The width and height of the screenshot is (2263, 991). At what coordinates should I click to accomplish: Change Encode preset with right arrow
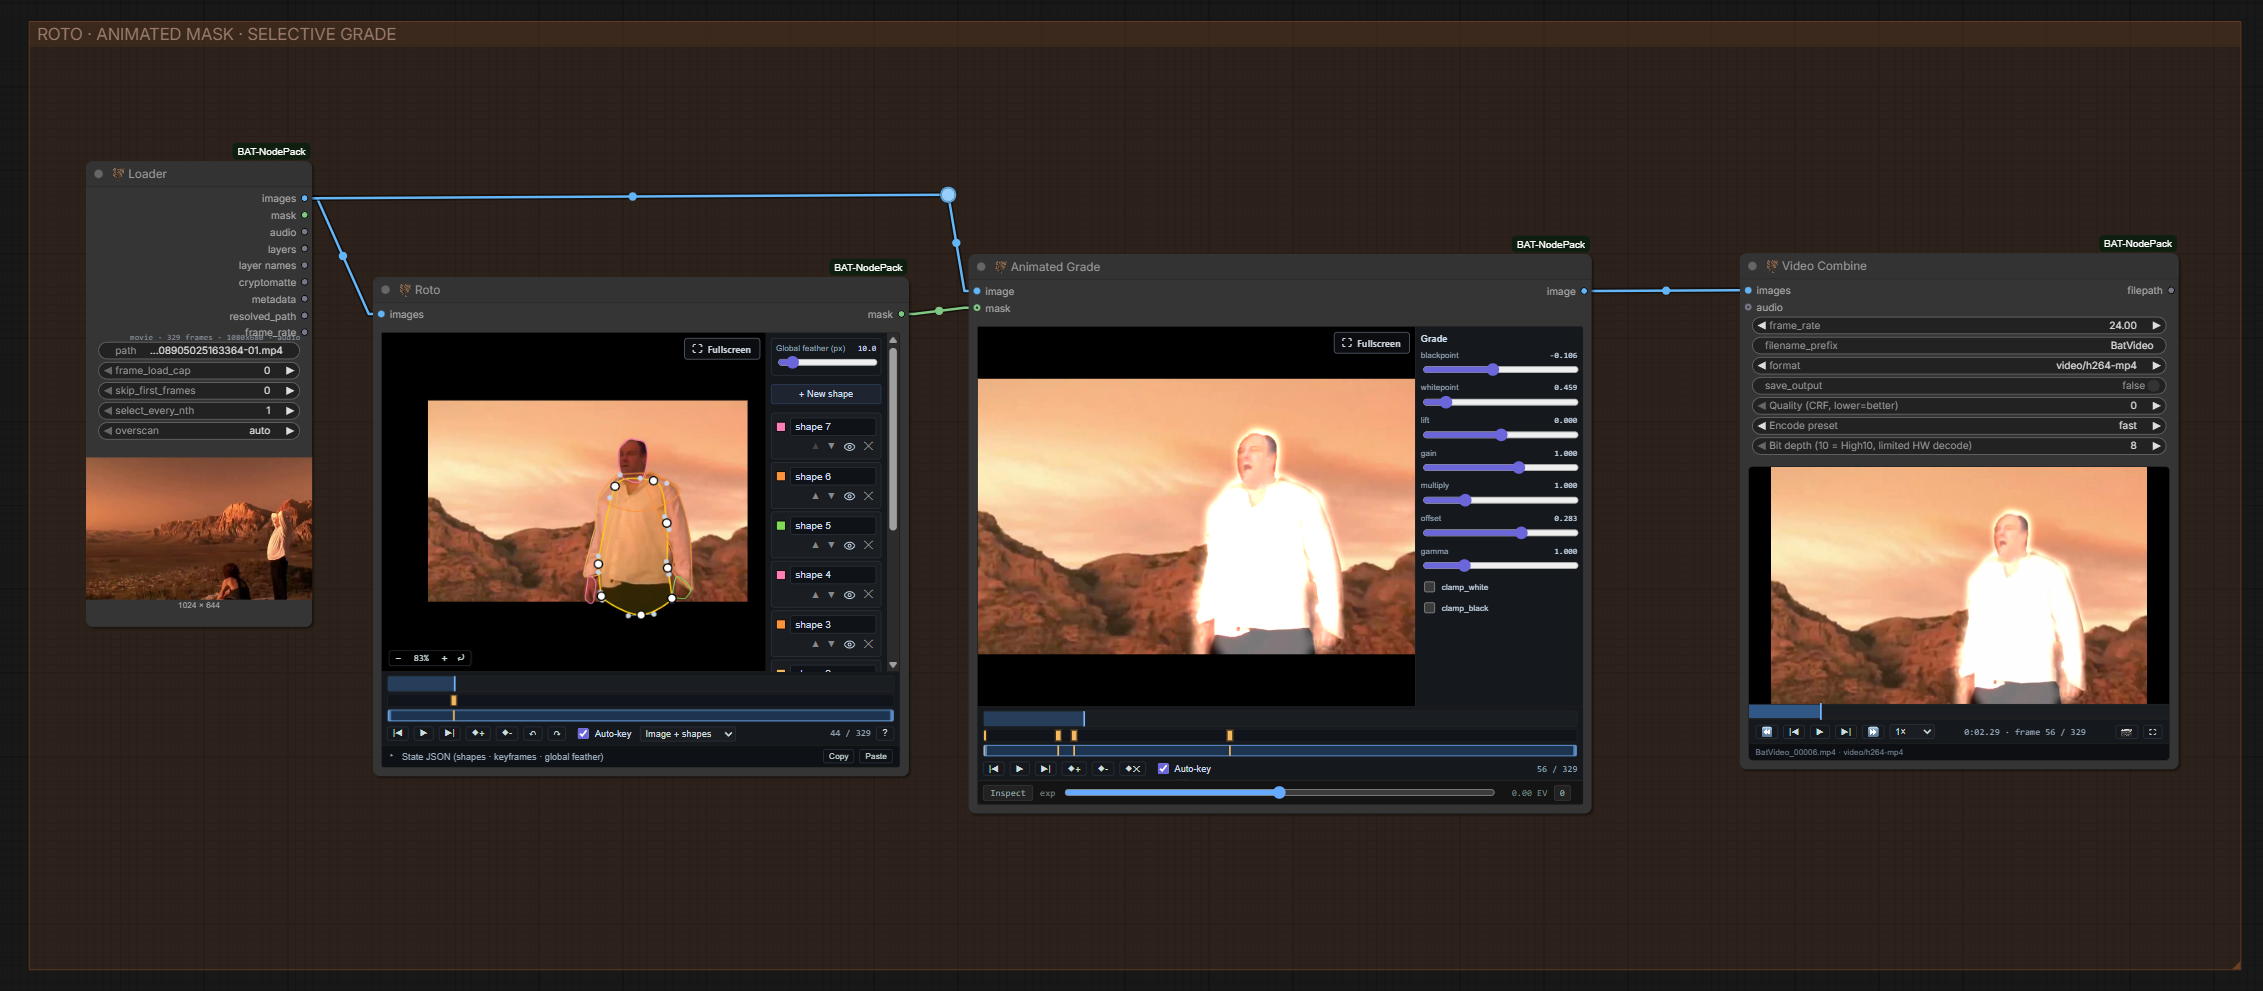2156,426
